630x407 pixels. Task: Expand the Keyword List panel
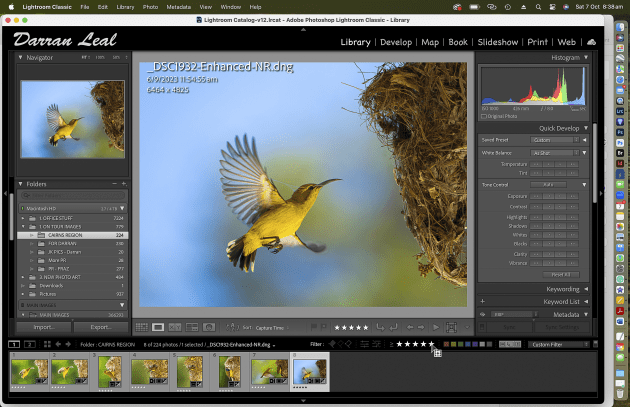coord(586,301)
